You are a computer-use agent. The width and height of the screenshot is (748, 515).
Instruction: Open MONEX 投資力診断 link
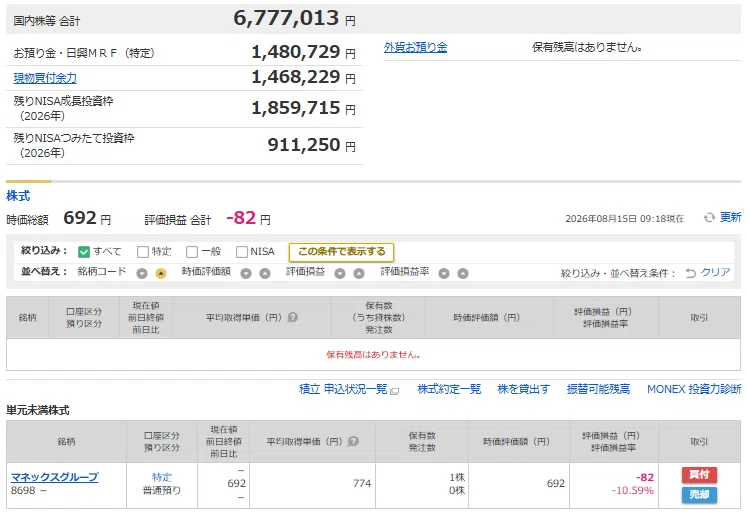(x=694, y=389)
